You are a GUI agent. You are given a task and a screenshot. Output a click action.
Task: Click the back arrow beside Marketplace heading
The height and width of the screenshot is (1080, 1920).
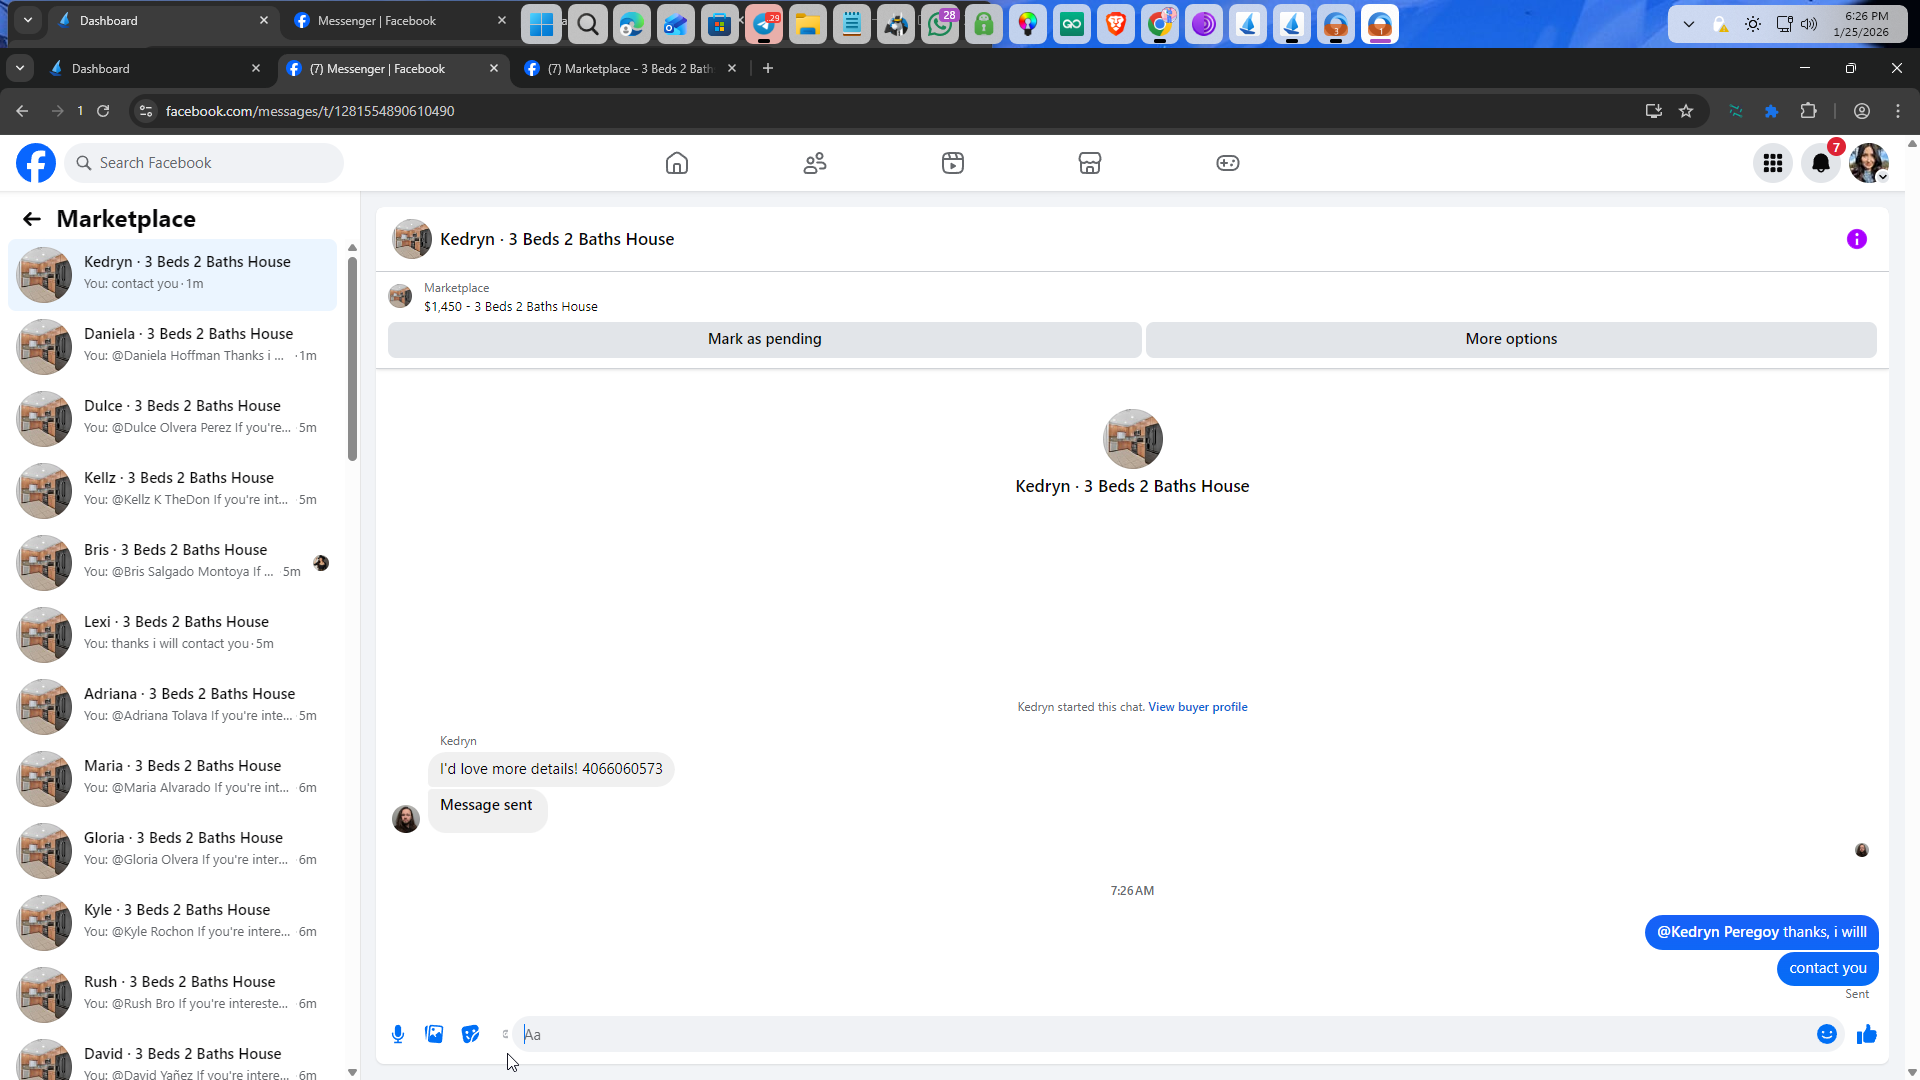(32, 219)
